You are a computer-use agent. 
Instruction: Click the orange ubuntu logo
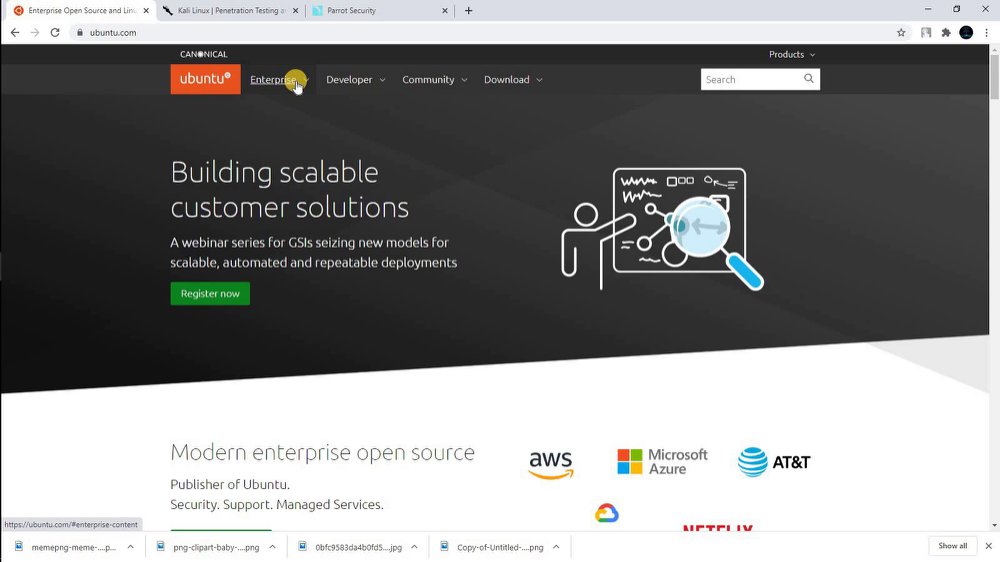(x=205, y=79)
